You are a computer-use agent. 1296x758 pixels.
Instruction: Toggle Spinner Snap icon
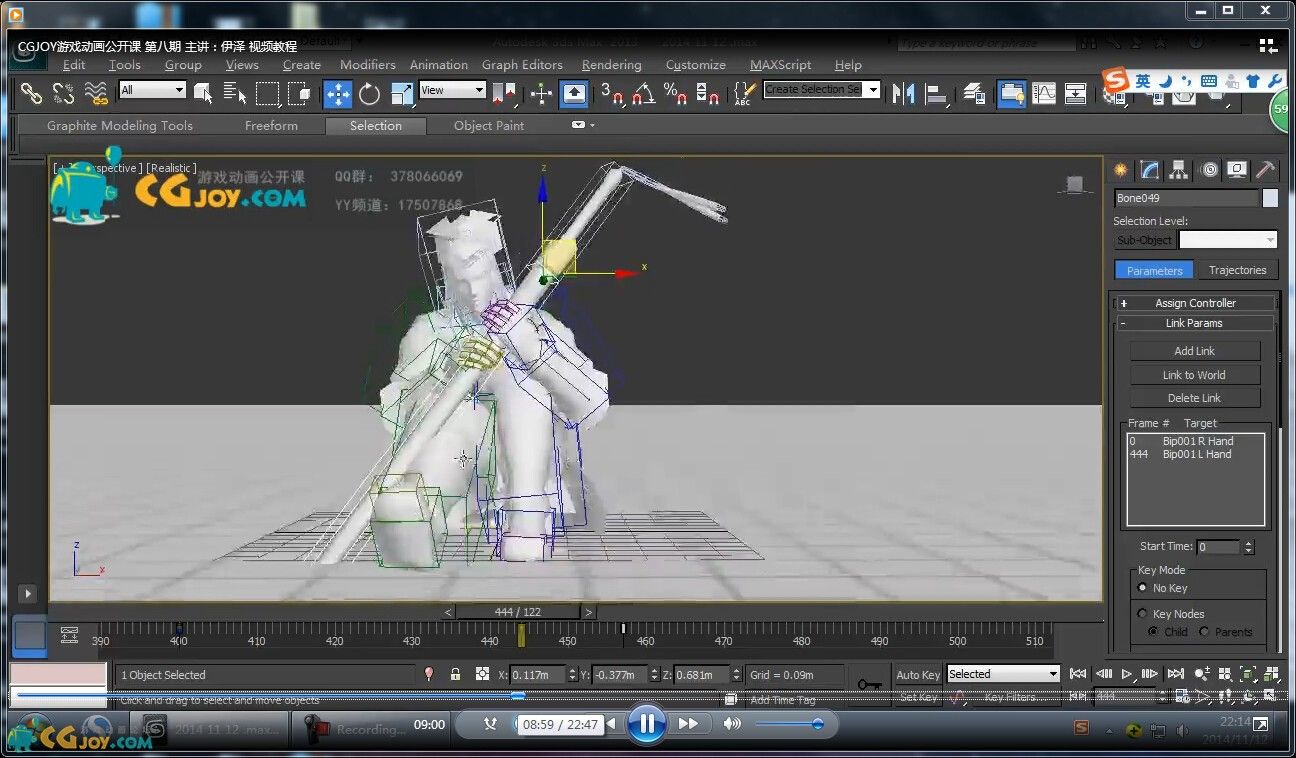click(x=707, y=94)
